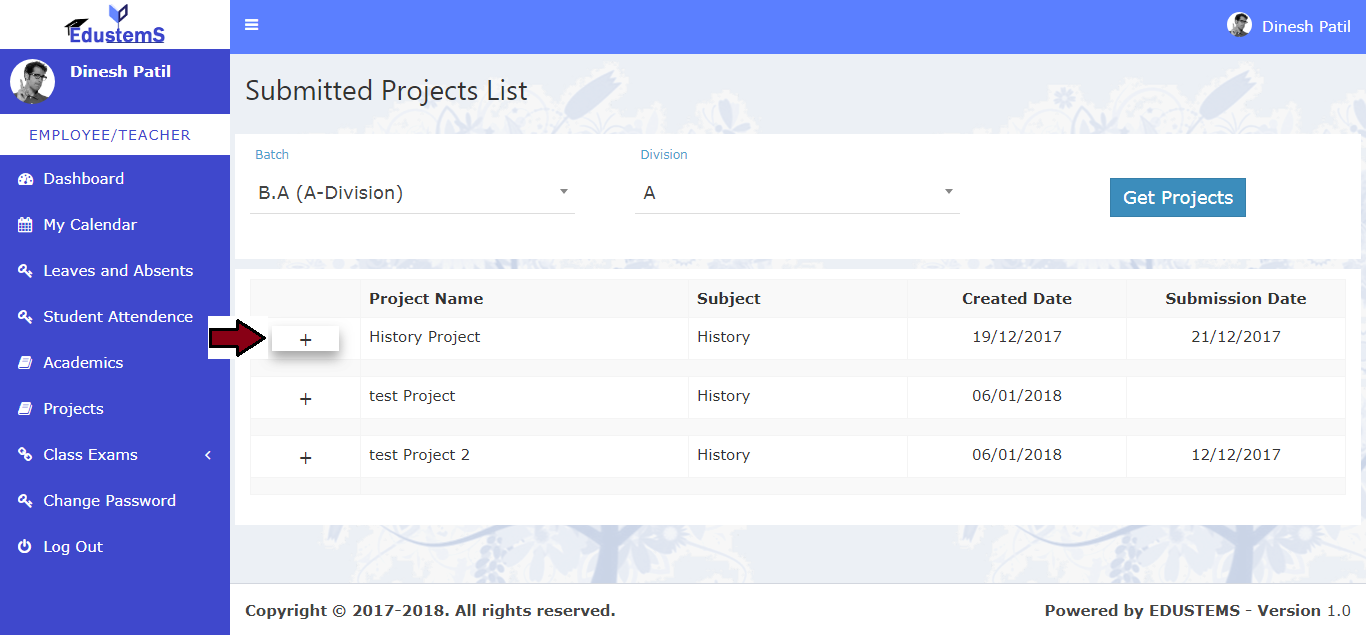Screen dimensions: 1366x635
Task: Sort by Submission Date column header
Action: coord(1235,298)
